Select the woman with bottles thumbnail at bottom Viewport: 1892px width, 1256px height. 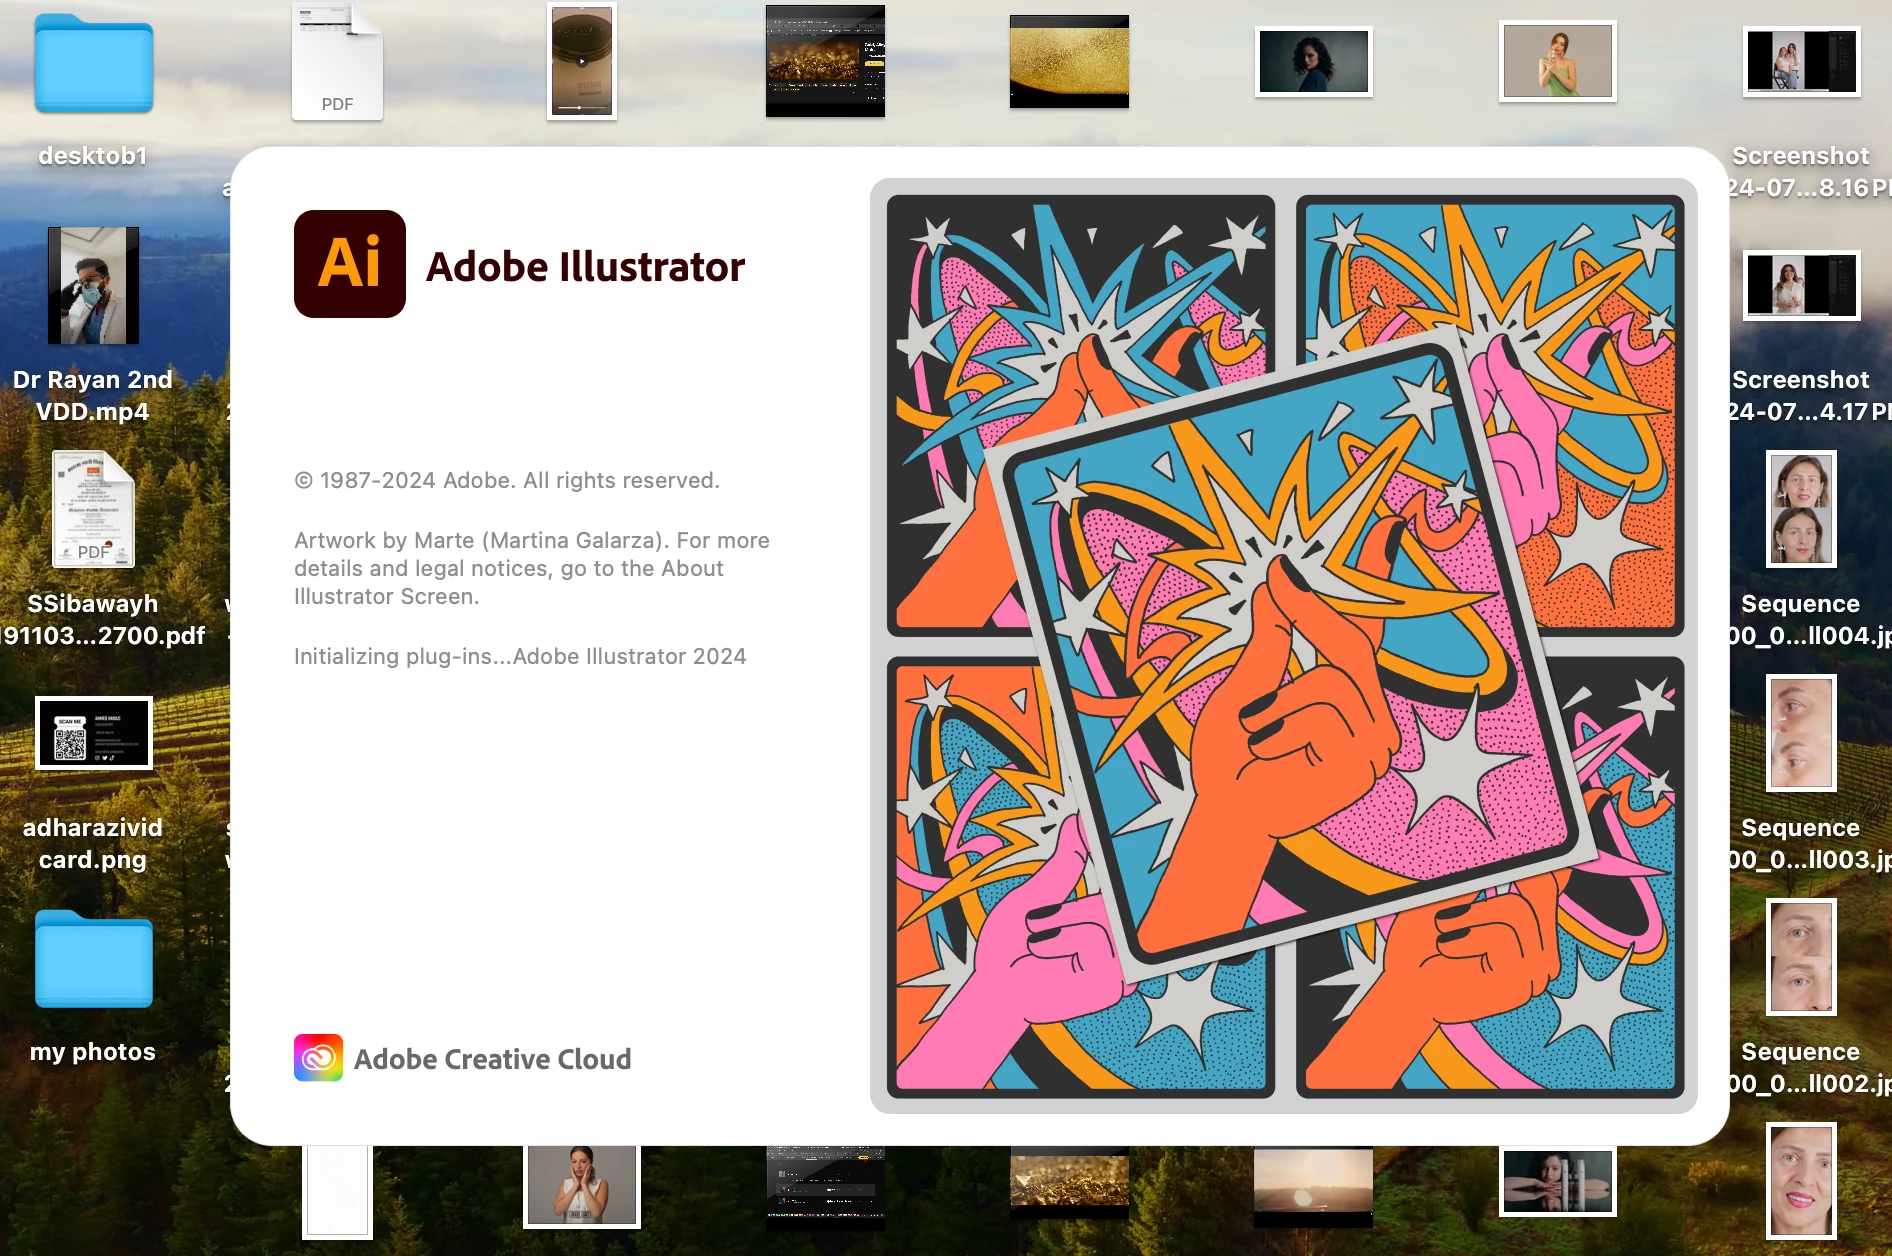pyautogui.click(x=1557, y=1181)
